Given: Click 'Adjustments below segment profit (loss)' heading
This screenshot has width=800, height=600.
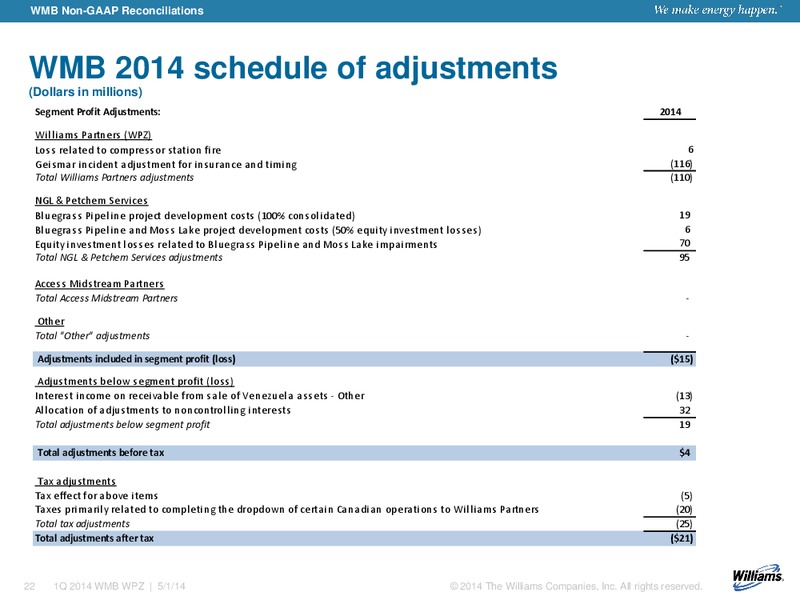Looking at the screenshot, I should pos(135,381).
